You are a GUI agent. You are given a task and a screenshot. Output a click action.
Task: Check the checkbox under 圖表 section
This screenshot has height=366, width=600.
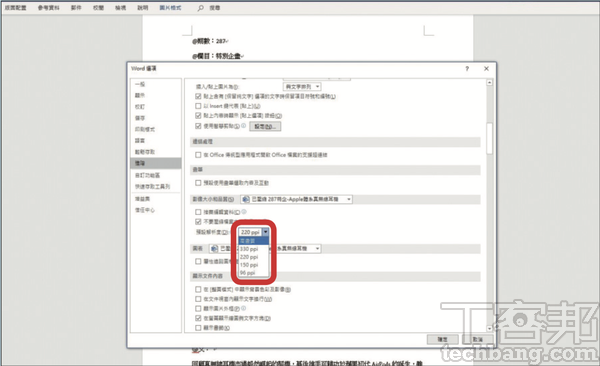[x=198, y=261]
